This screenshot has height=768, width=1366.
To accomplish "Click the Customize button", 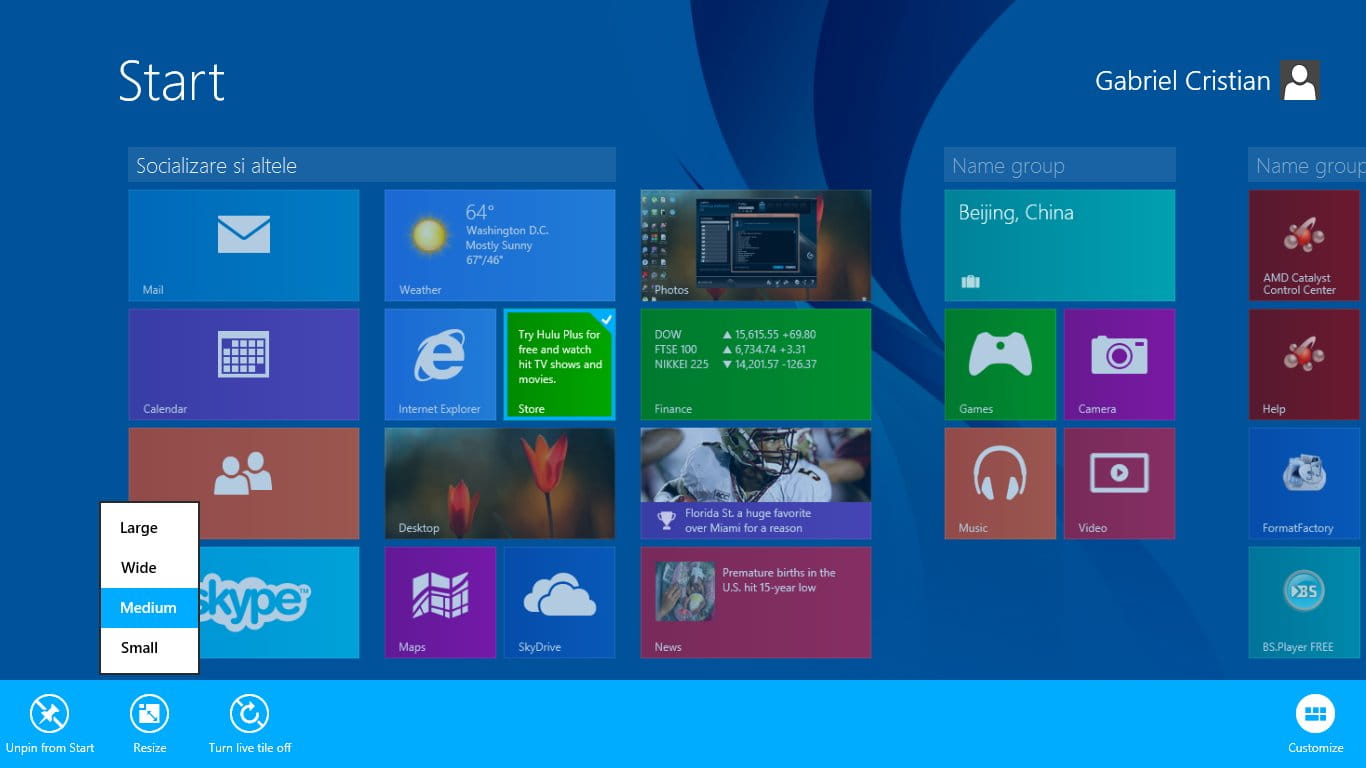I will 1316,724.
